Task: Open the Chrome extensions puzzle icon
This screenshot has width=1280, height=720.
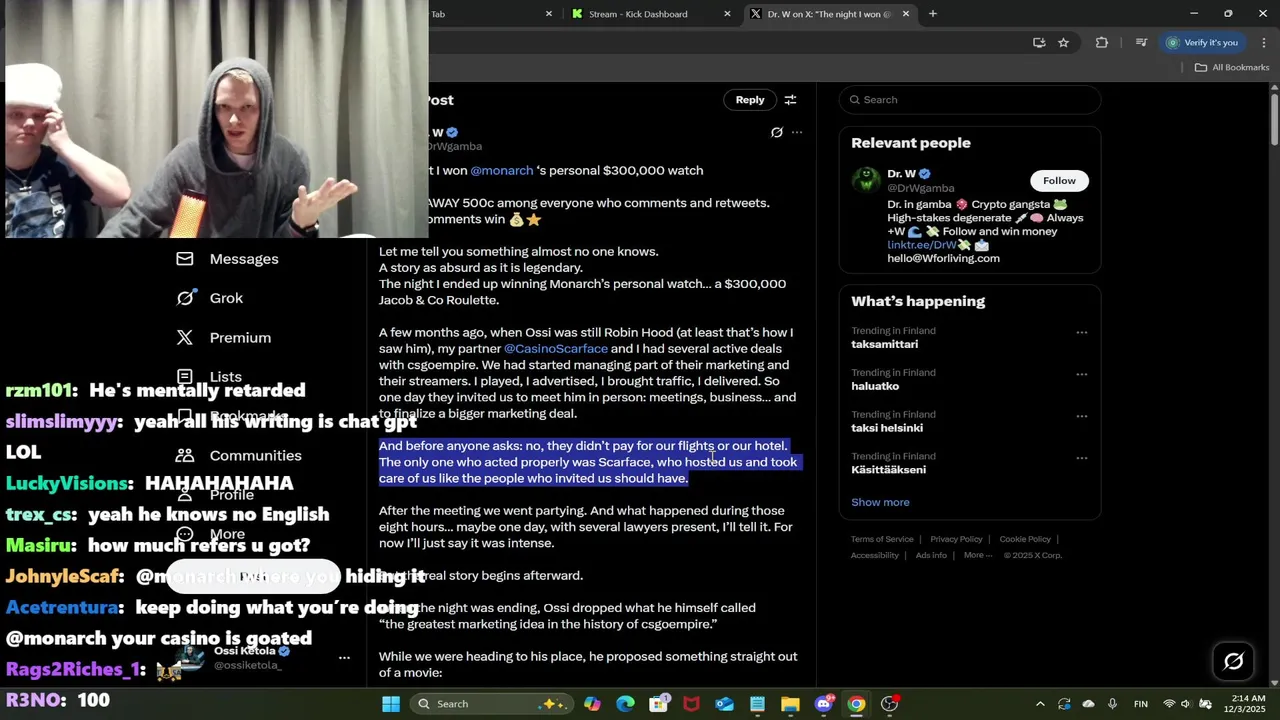Action: point(1102,42)
